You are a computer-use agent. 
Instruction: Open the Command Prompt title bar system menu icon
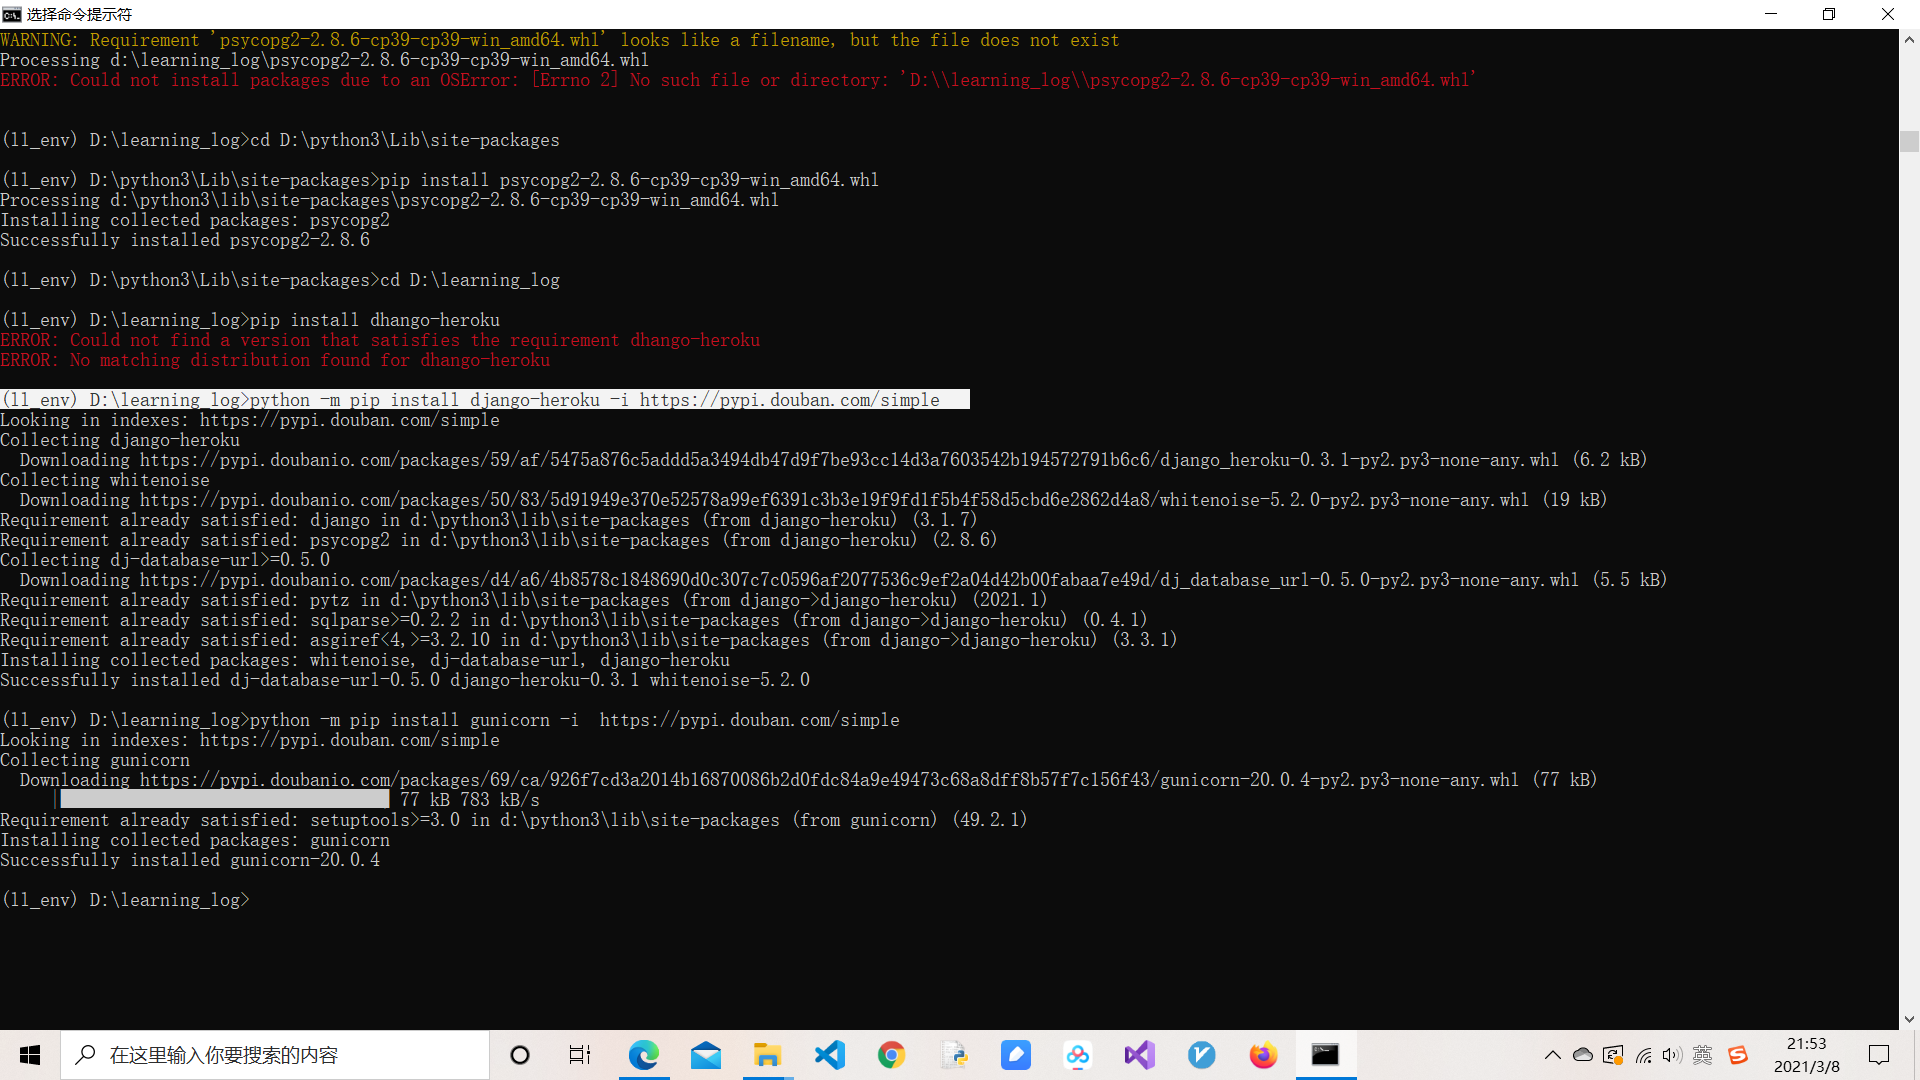tap(12, 14)
